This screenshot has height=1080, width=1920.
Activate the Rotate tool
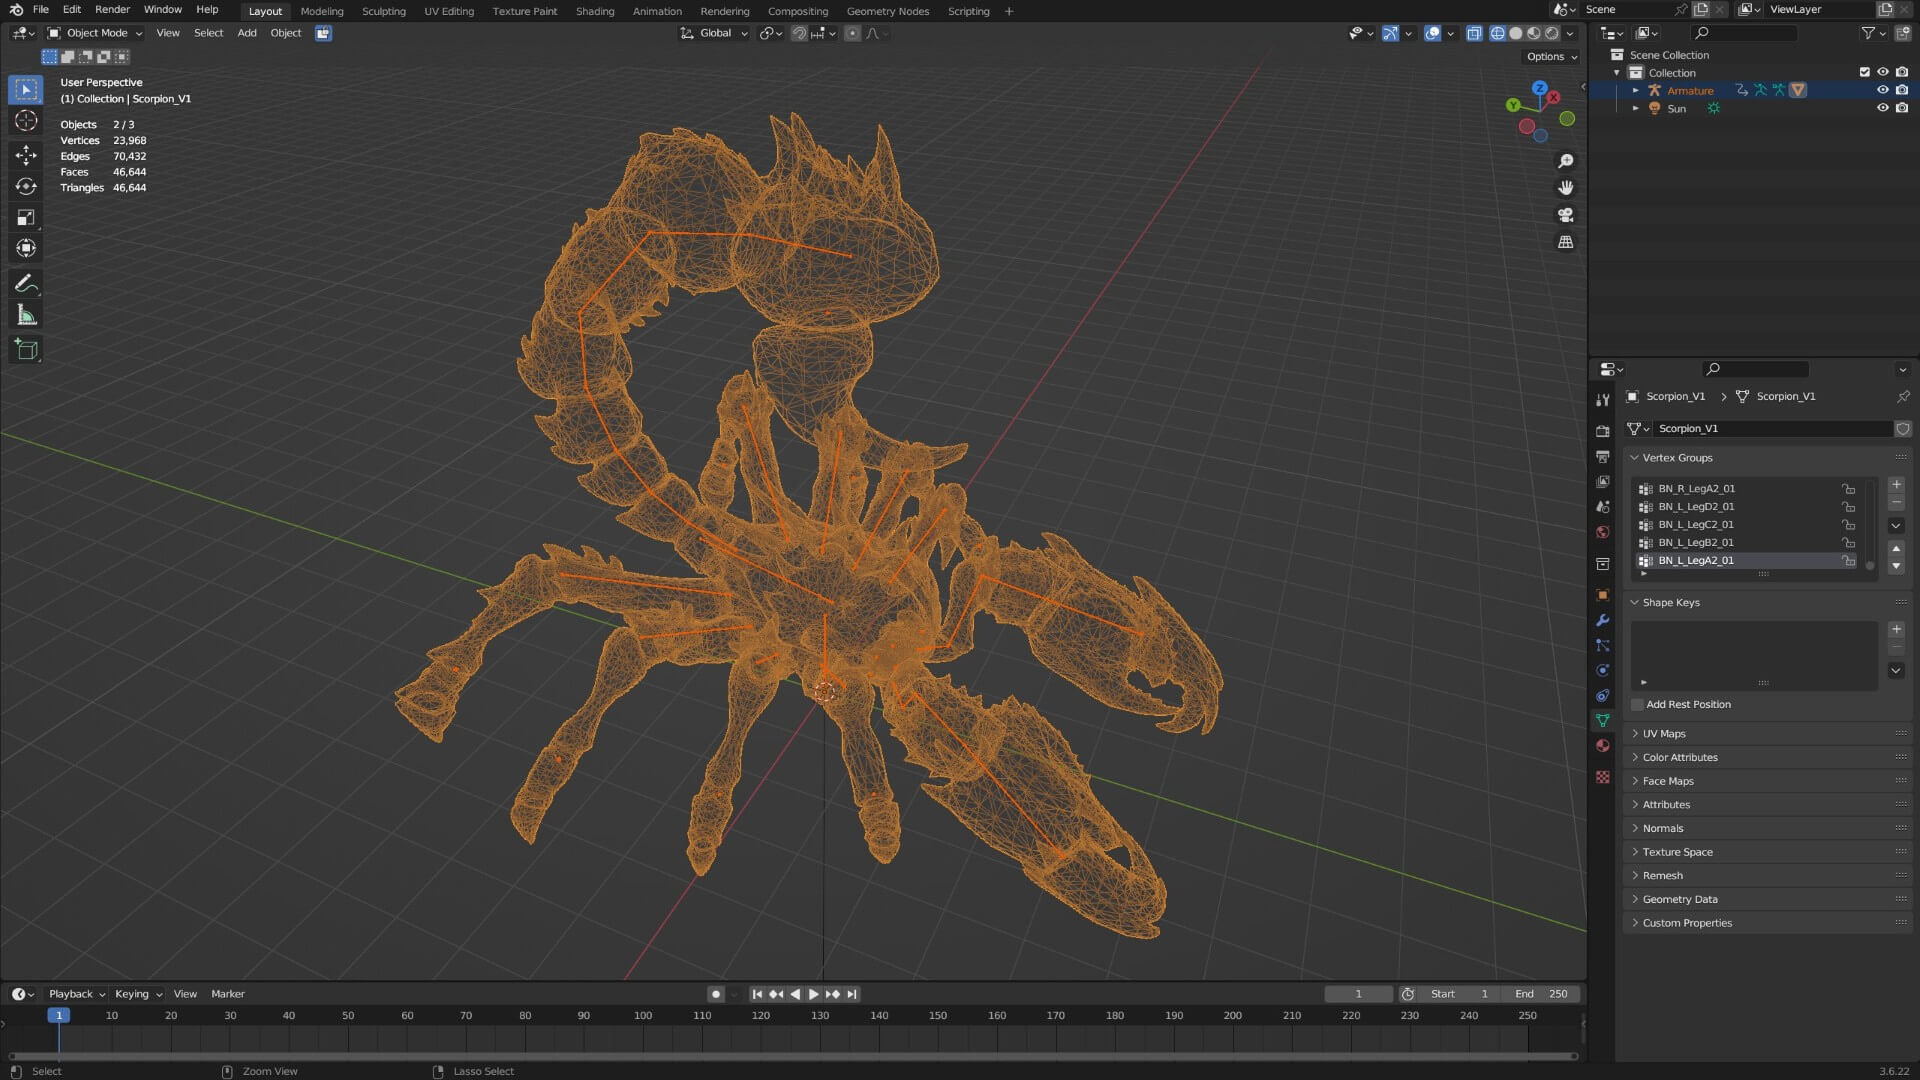tap(26, 186)
